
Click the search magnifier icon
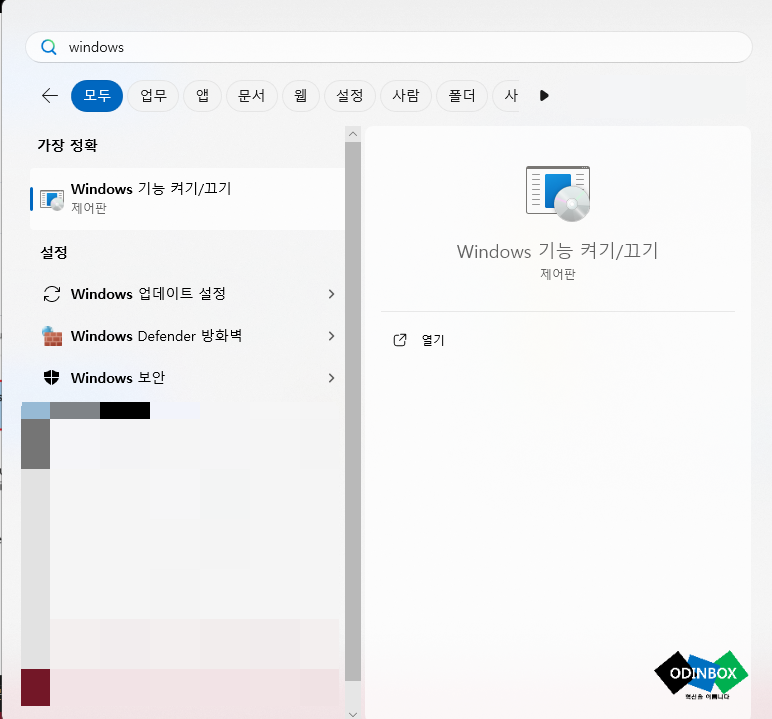[x=49, y=47]
